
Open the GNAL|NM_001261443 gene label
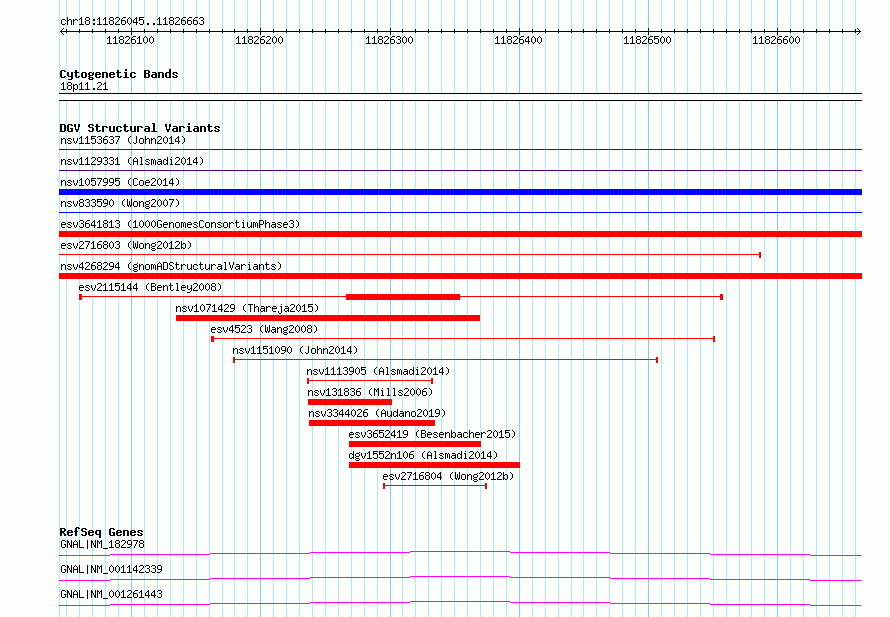[x=111, y=594]
